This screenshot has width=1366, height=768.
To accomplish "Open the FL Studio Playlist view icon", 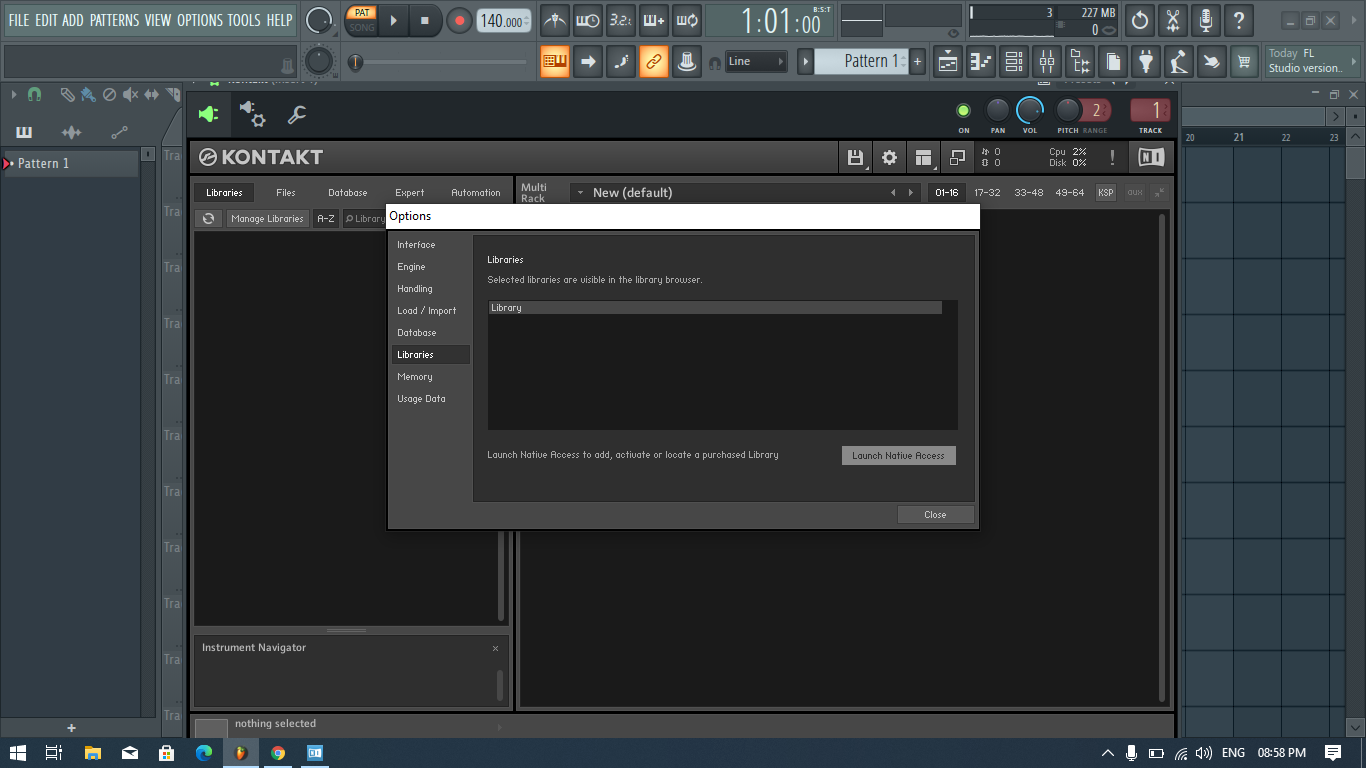I will coord(948,61).
